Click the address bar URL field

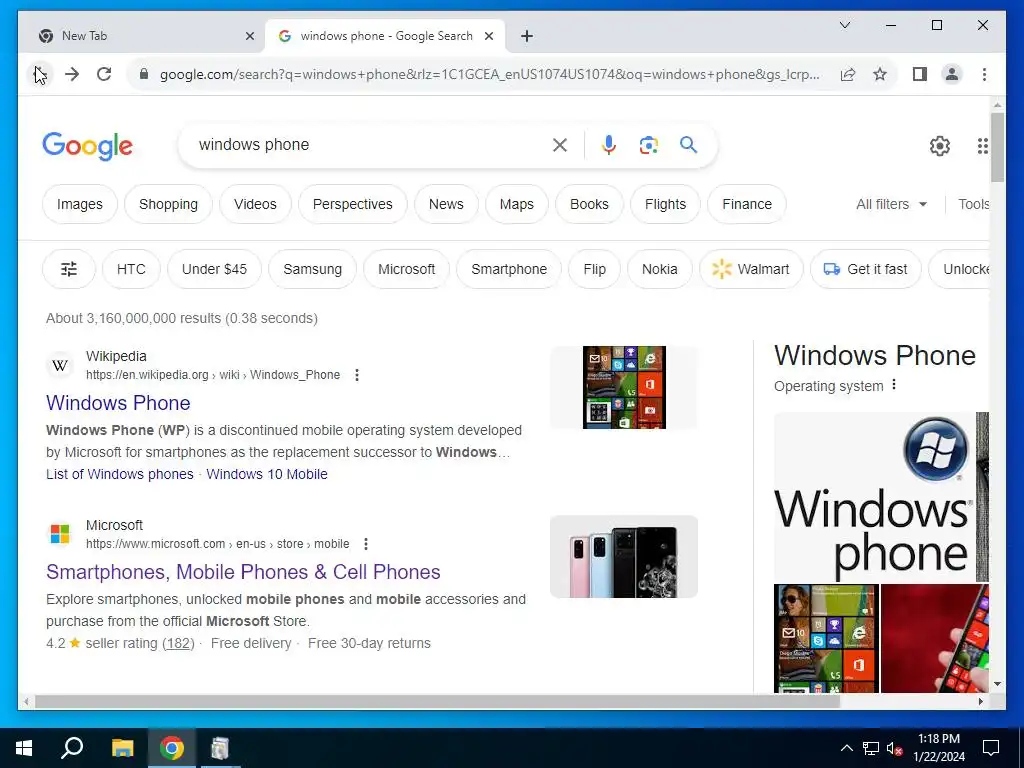point(488,74)
